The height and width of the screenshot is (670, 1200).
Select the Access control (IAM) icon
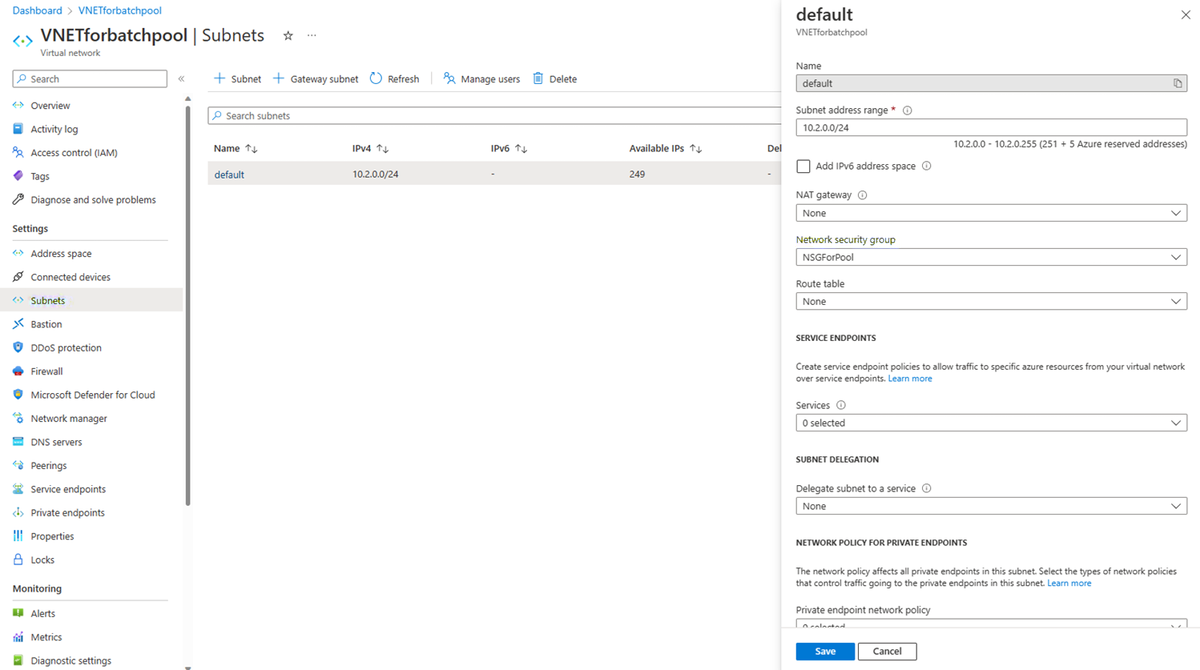(x=18, y=152)
